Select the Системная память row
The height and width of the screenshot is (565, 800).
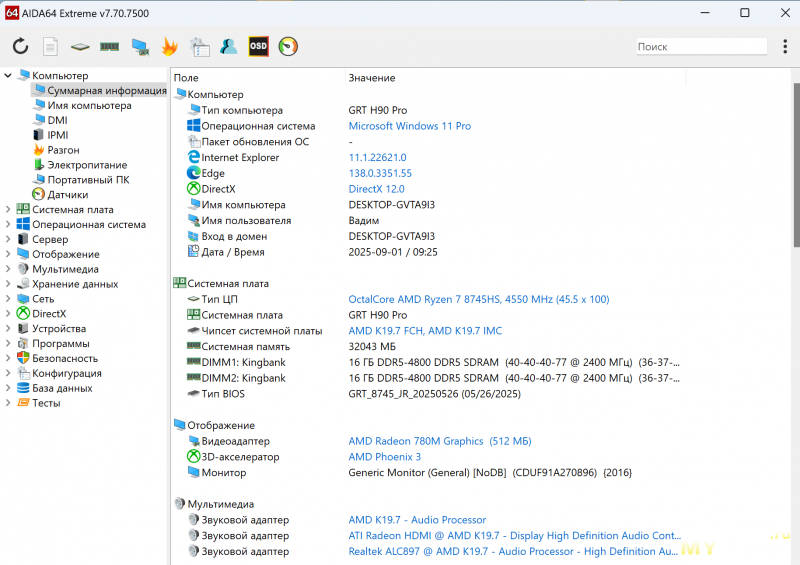[x=429, y=347]
